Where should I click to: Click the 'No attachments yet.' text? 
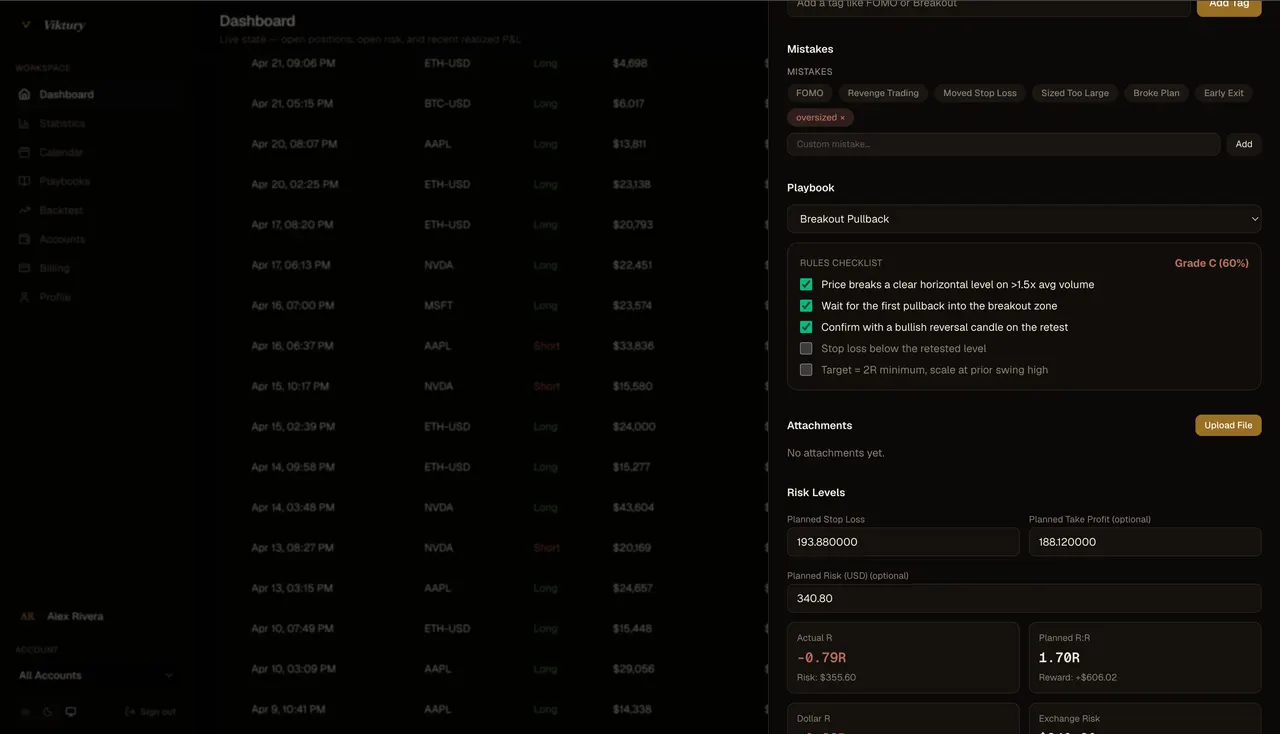pyautogui.click(x=836, y=454)
